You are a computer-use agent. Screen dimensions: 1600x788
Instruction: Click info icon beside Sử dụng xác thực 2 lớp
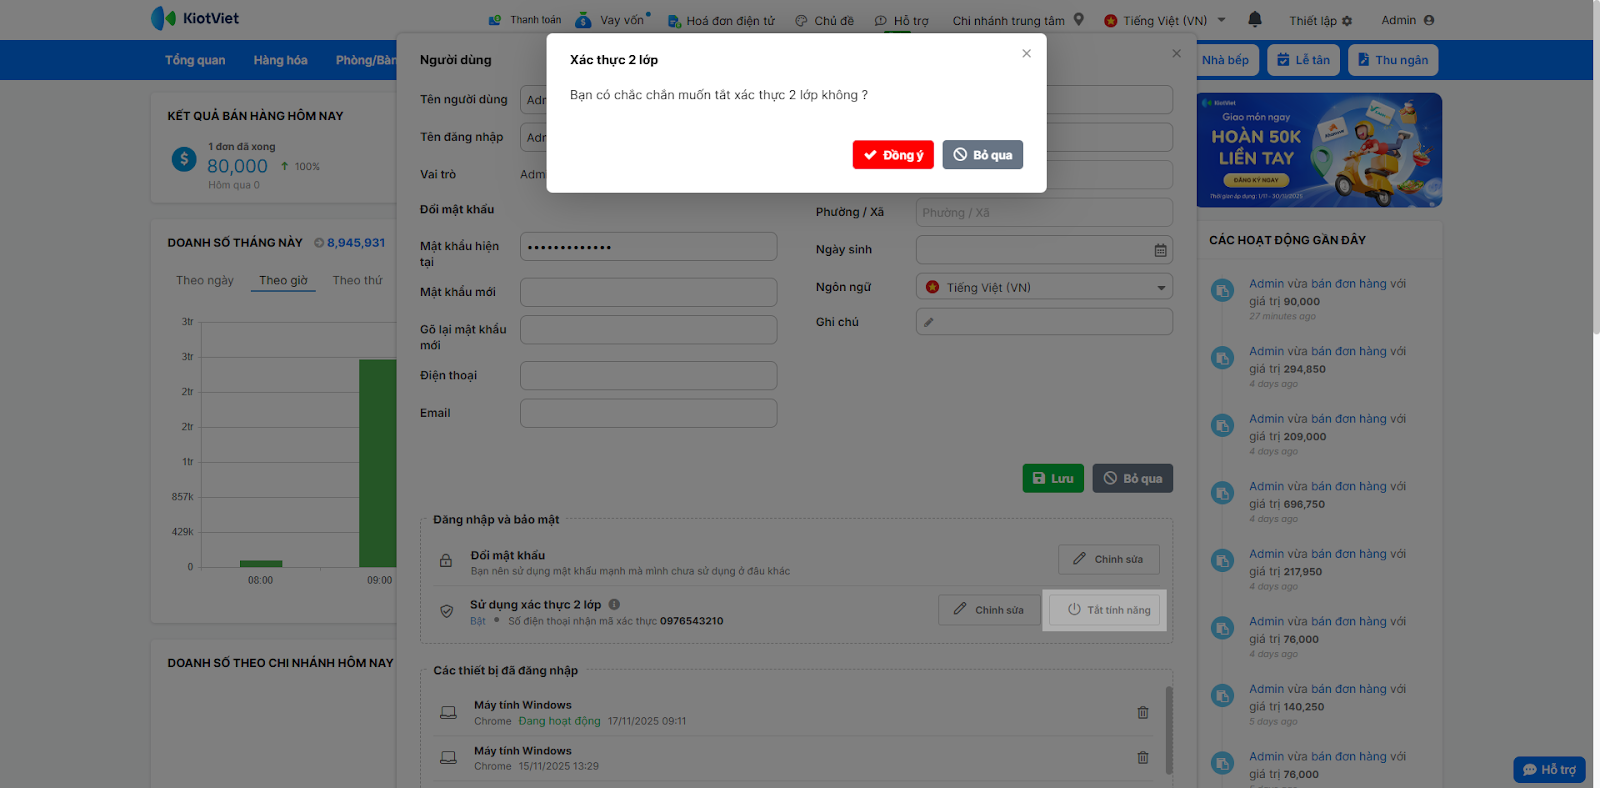click(614, 604)
